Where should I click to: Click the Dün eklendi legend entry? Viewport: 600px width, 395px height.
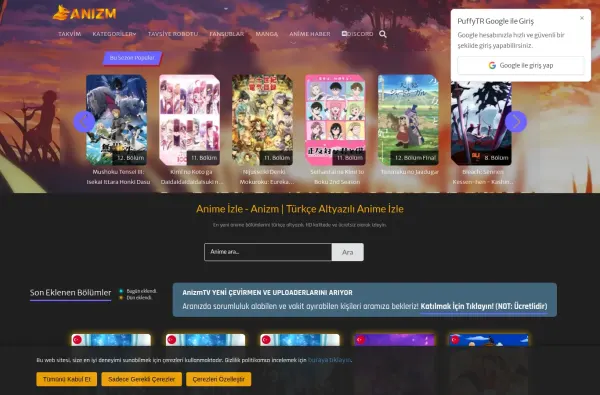pyautogui.click(x=135, y=297)
